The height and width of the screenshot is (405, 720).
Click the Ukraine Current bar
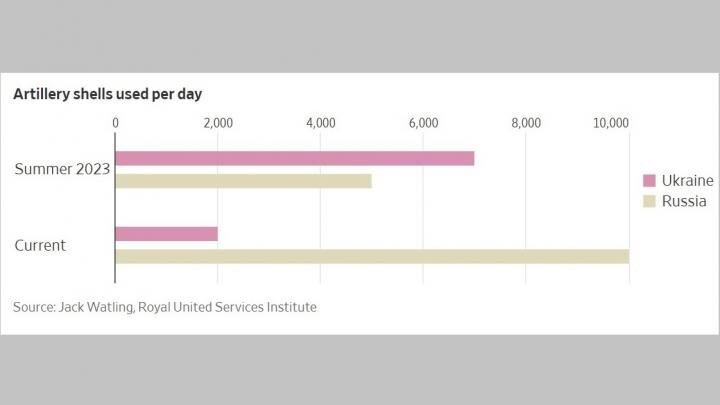click(x=166, y=234)
